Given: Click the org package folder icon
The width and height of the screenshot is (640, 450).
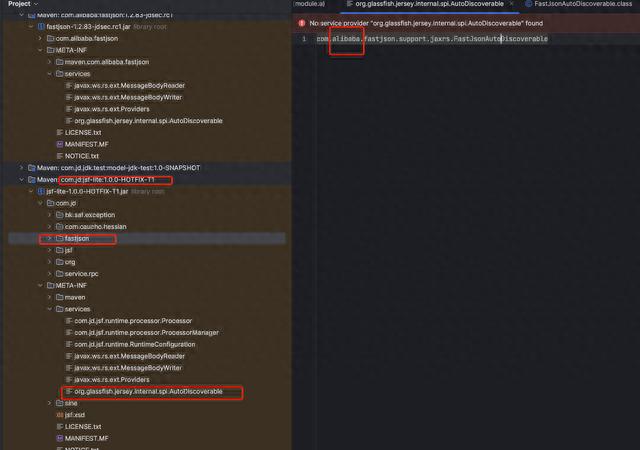Looking at the screenshot, I should (x=60, y=262).
